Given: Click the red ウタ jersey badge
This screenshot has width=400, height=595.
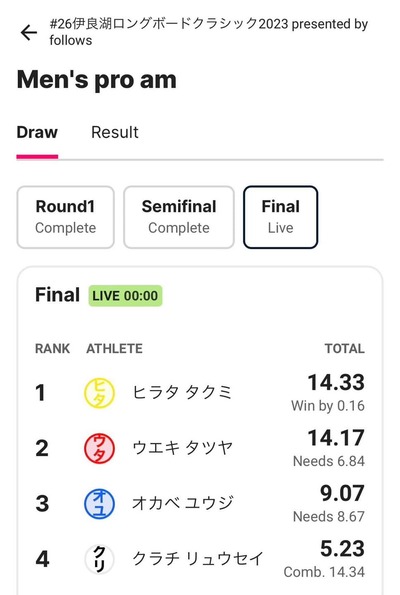Looking at the screenshot, I should [x=99, y=448].
